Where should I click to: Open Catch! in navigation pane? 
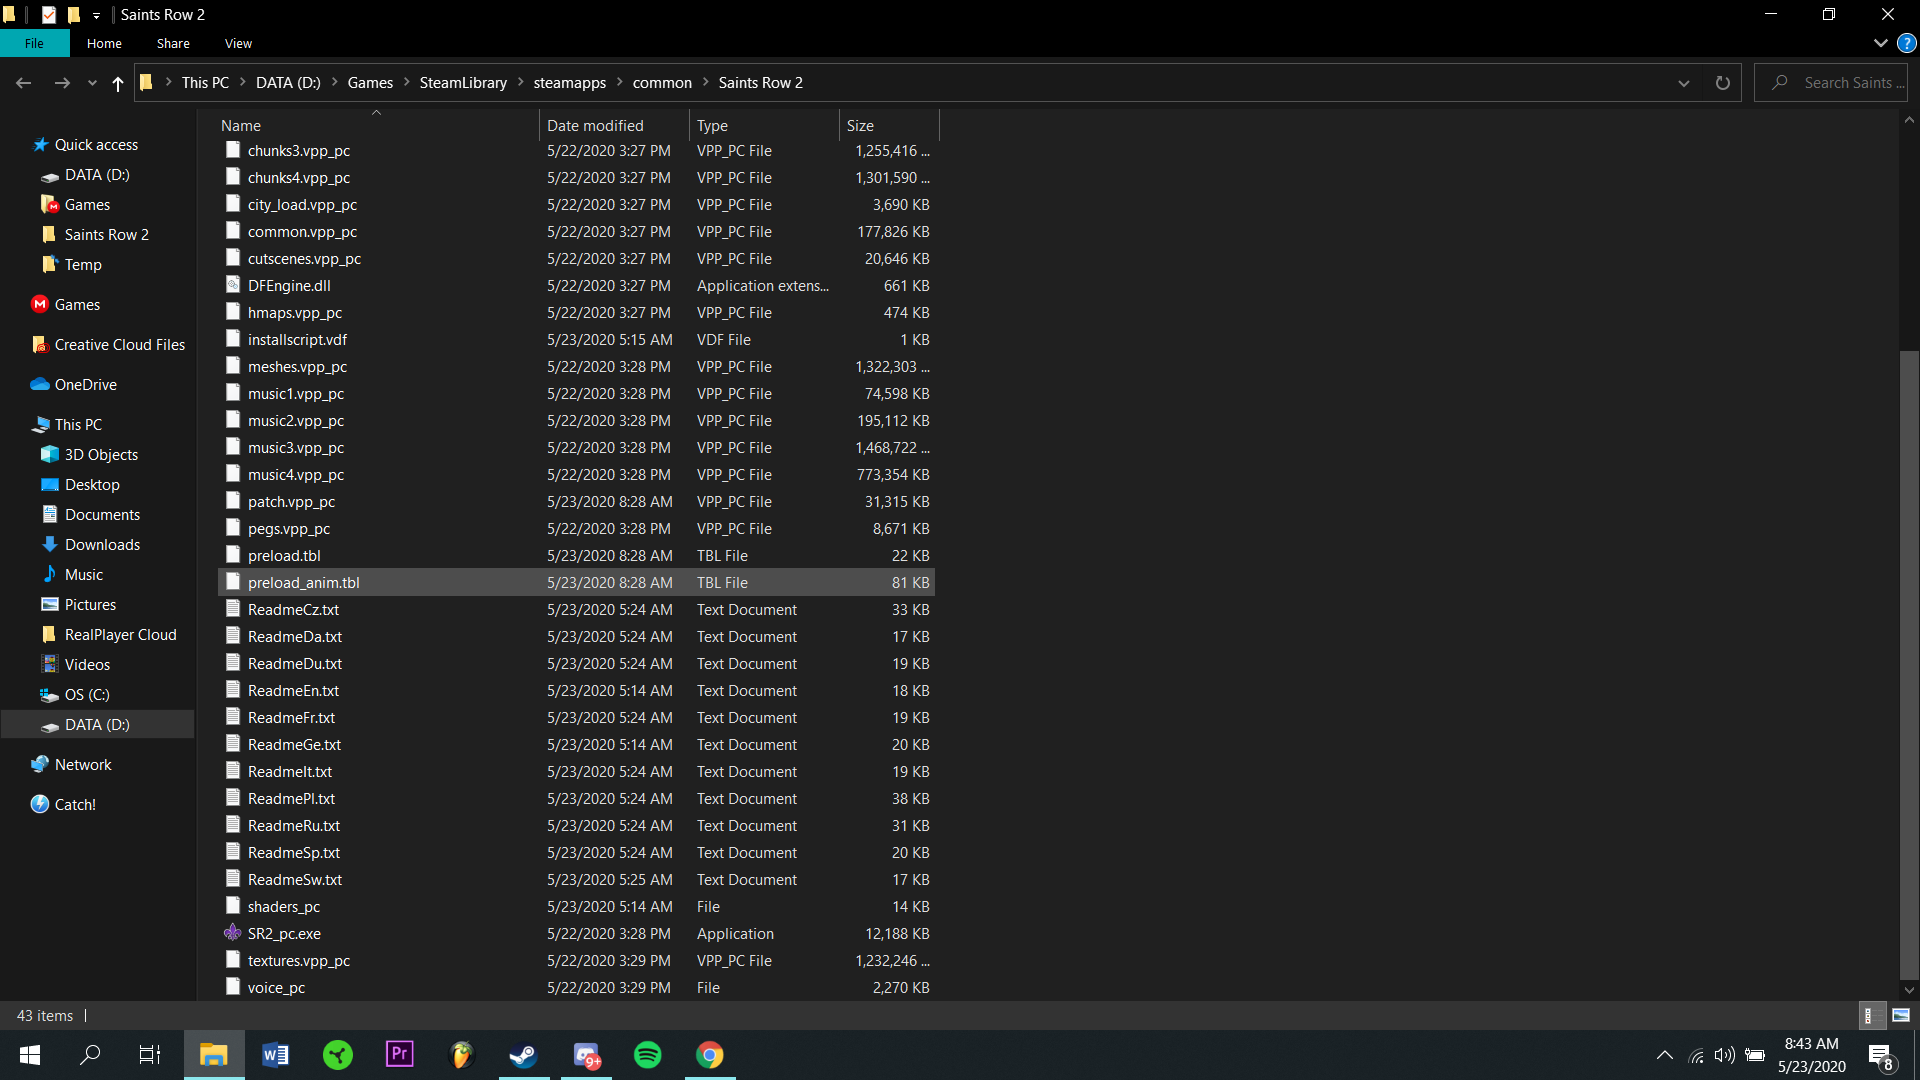coord(75,805)
